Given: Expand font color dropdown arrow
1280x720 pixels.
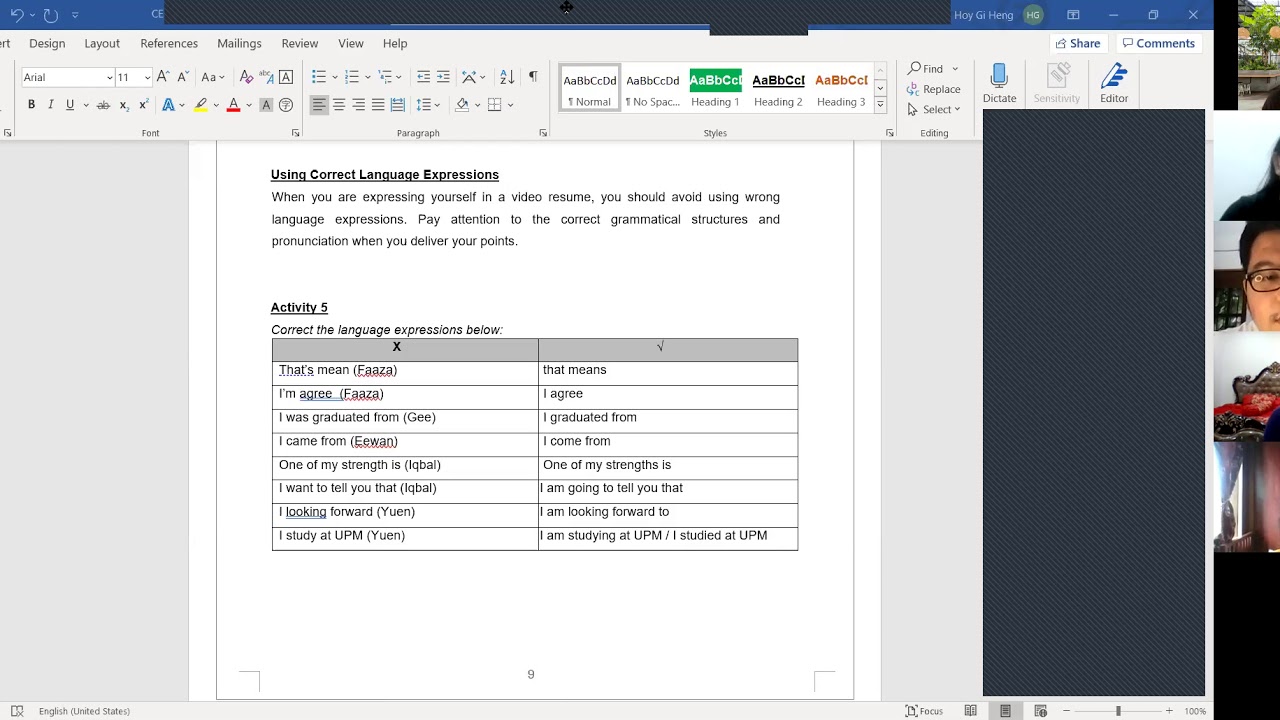Looking at the screenshot, I should click(x=248, y=105).
